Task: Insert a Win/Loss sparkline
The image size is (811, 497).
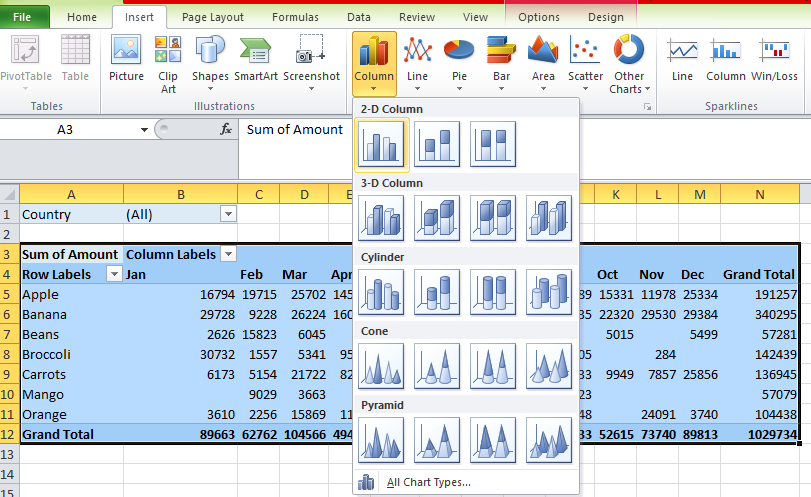Action: click(774, 58)
